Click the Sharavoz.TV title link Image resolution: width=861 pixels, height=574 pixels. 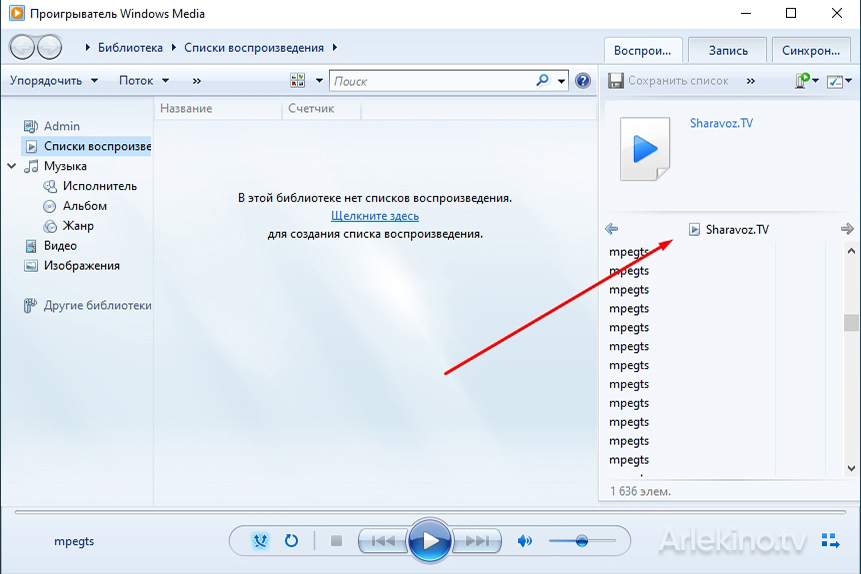point(722,123)
